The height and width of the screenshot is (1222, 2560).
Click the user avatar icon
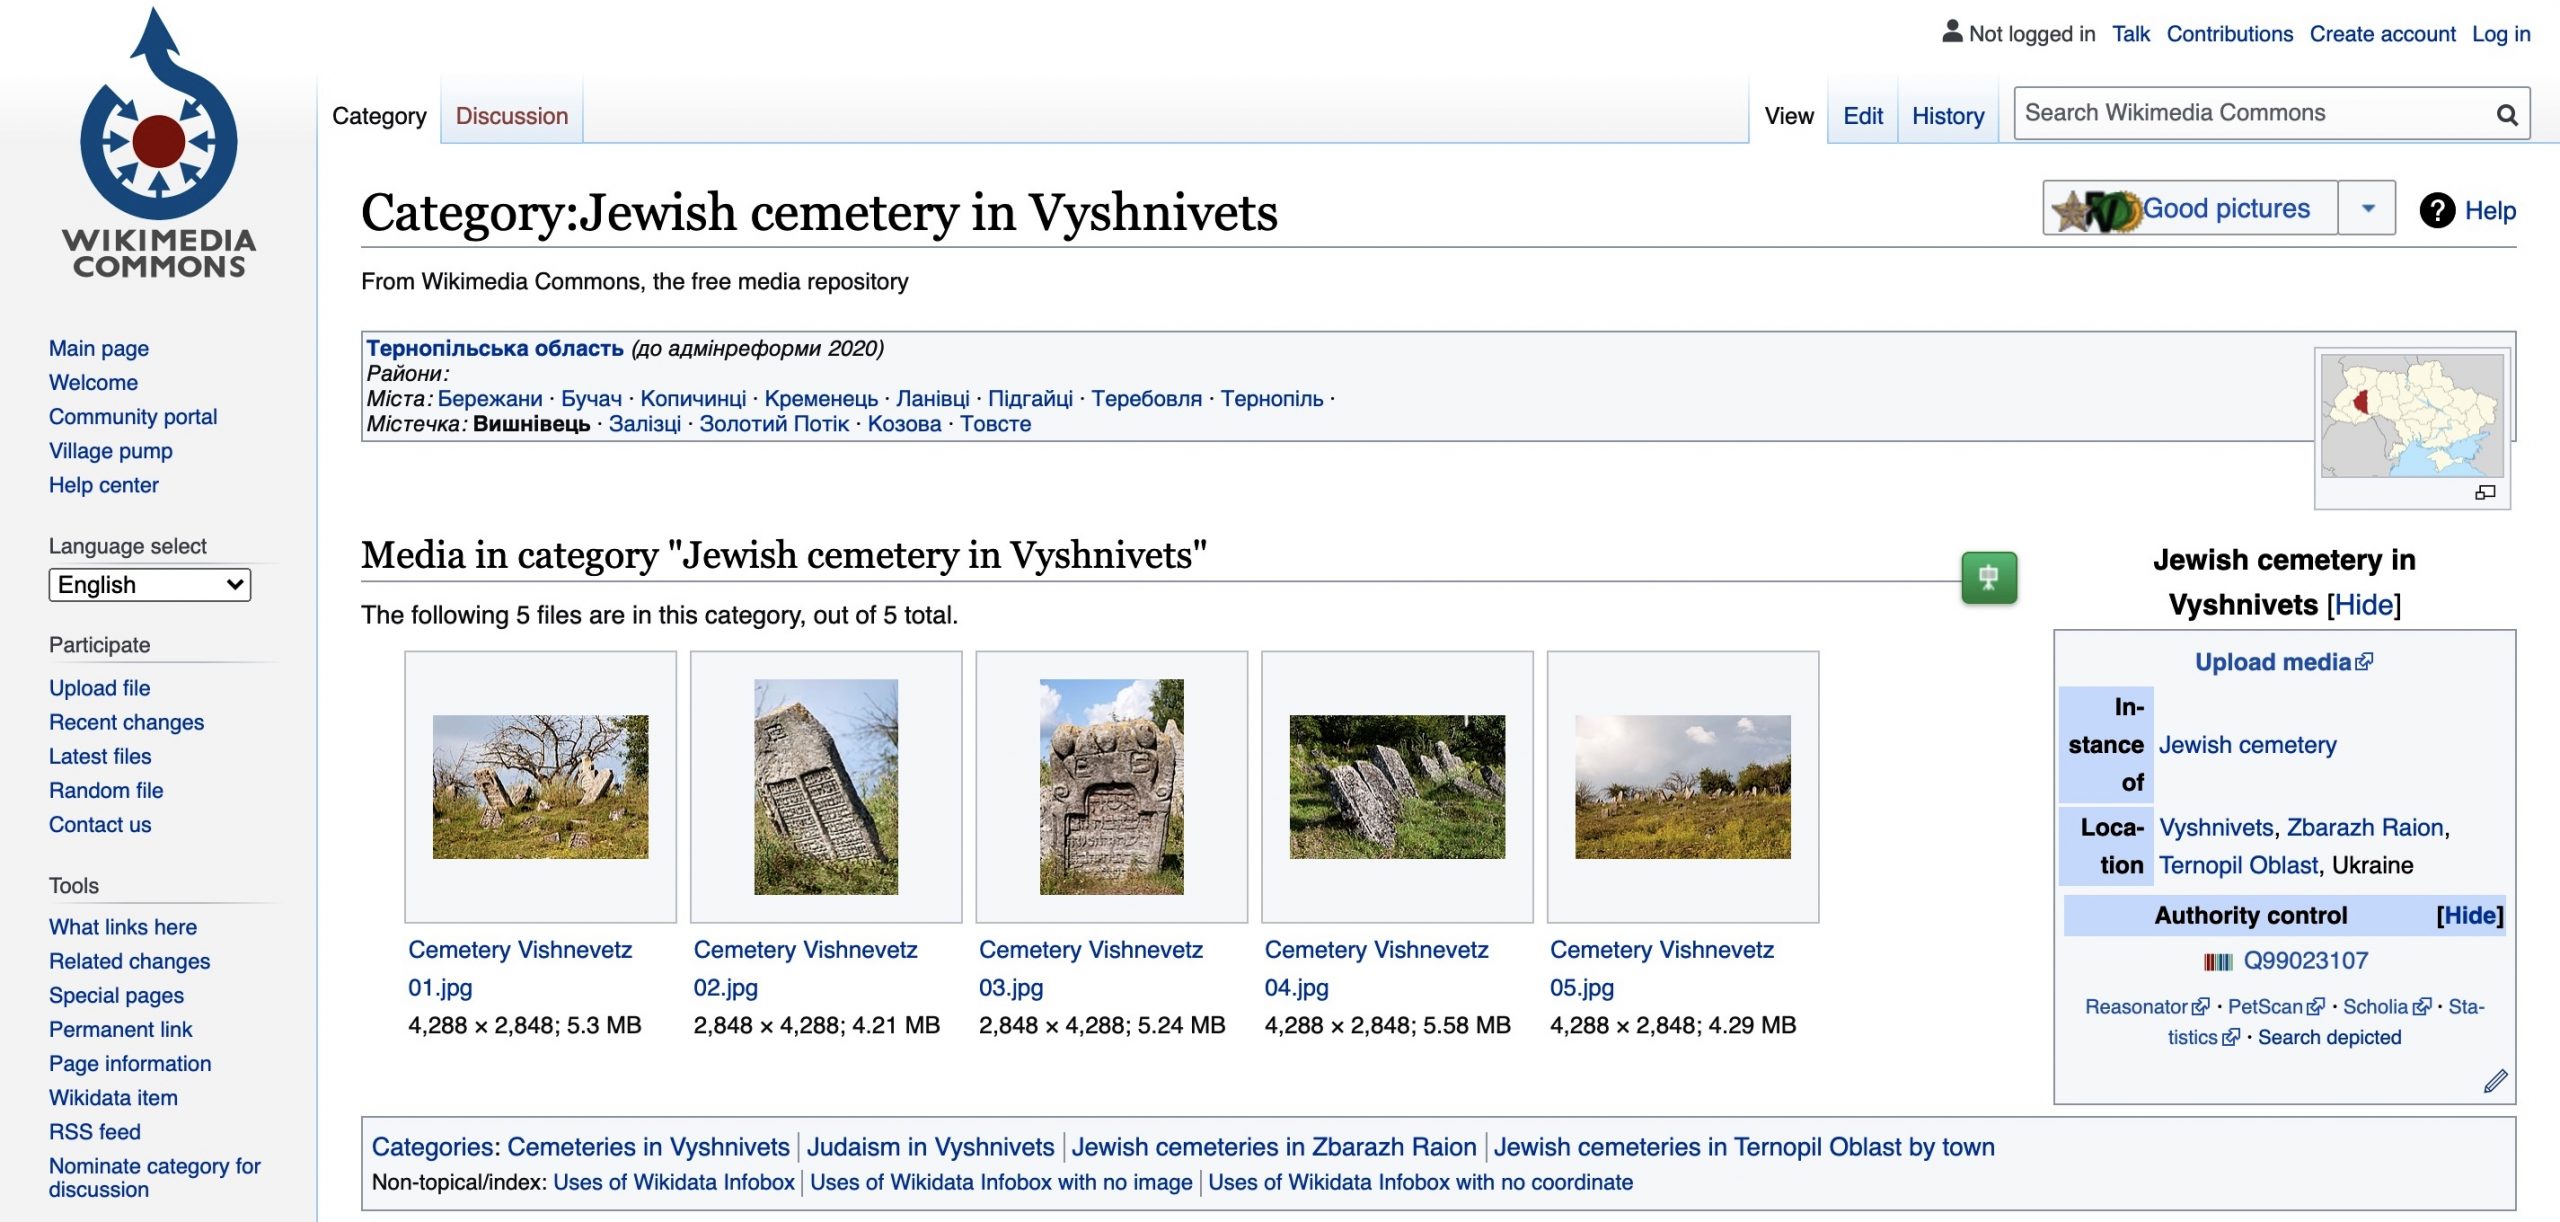tap(1951, 32)
